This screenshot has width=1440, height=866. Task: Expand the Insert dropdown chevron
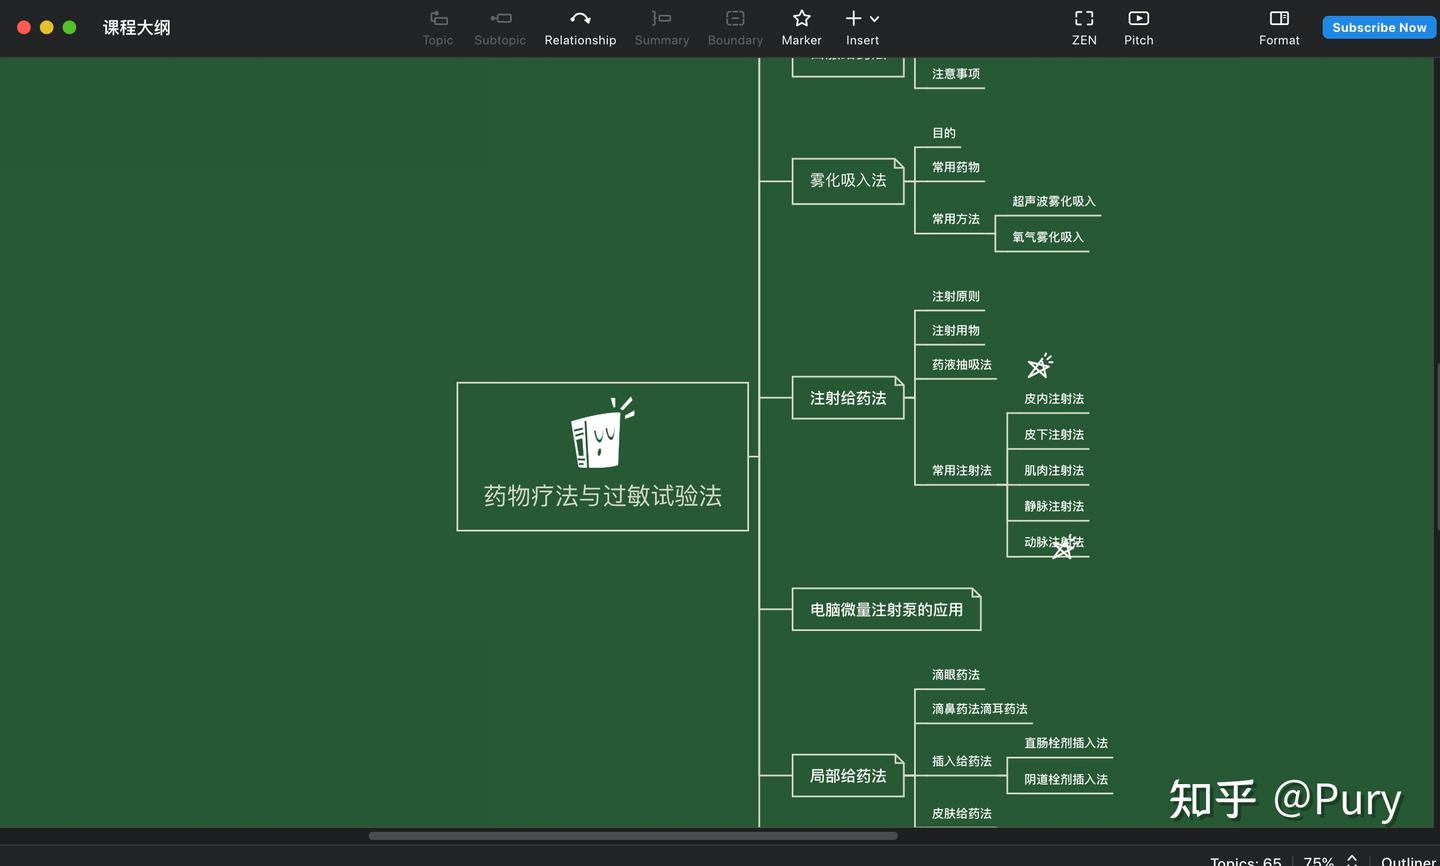(x=875, y=18)
